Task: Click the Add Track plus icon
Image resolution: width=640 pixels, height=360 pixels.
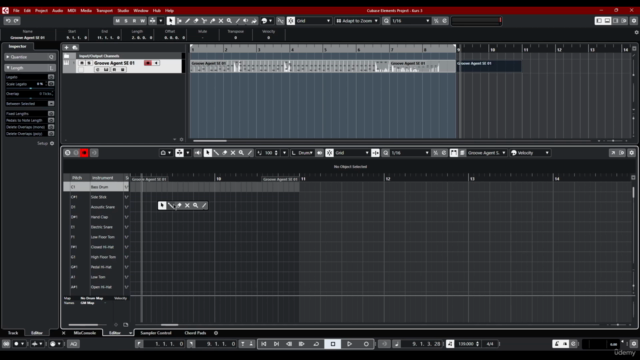Action: (x=66, y=48)
